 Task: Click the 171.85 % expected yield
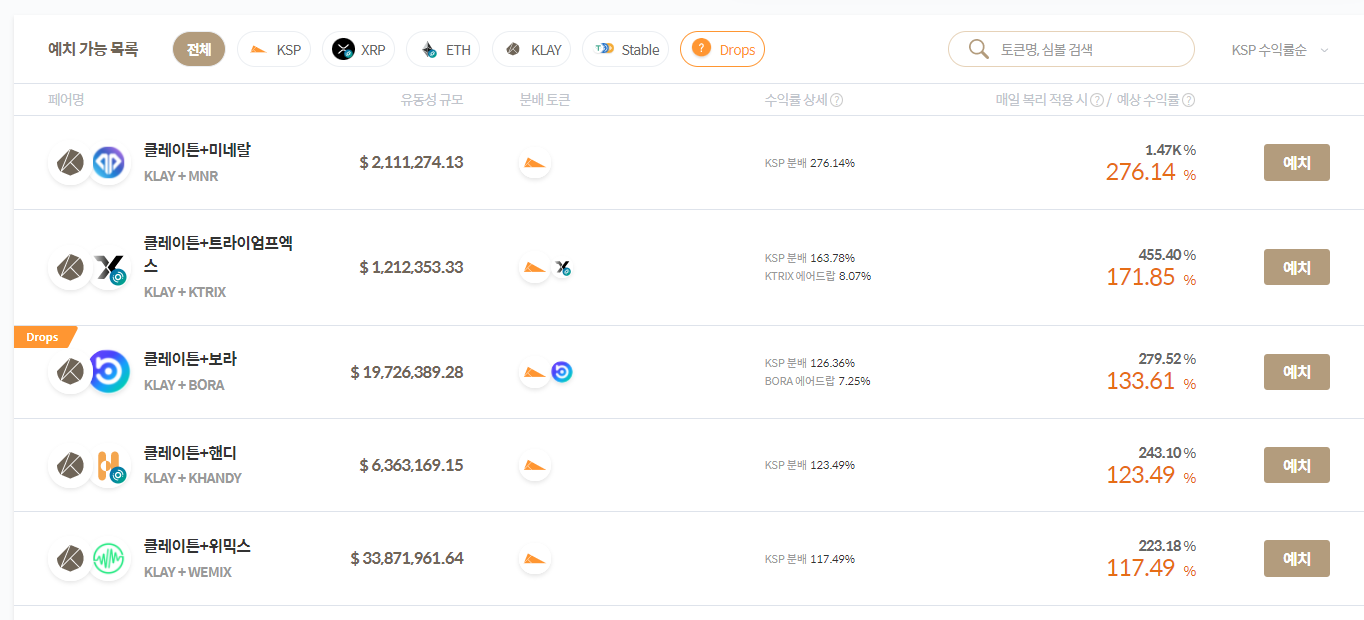click(1151, 277)
